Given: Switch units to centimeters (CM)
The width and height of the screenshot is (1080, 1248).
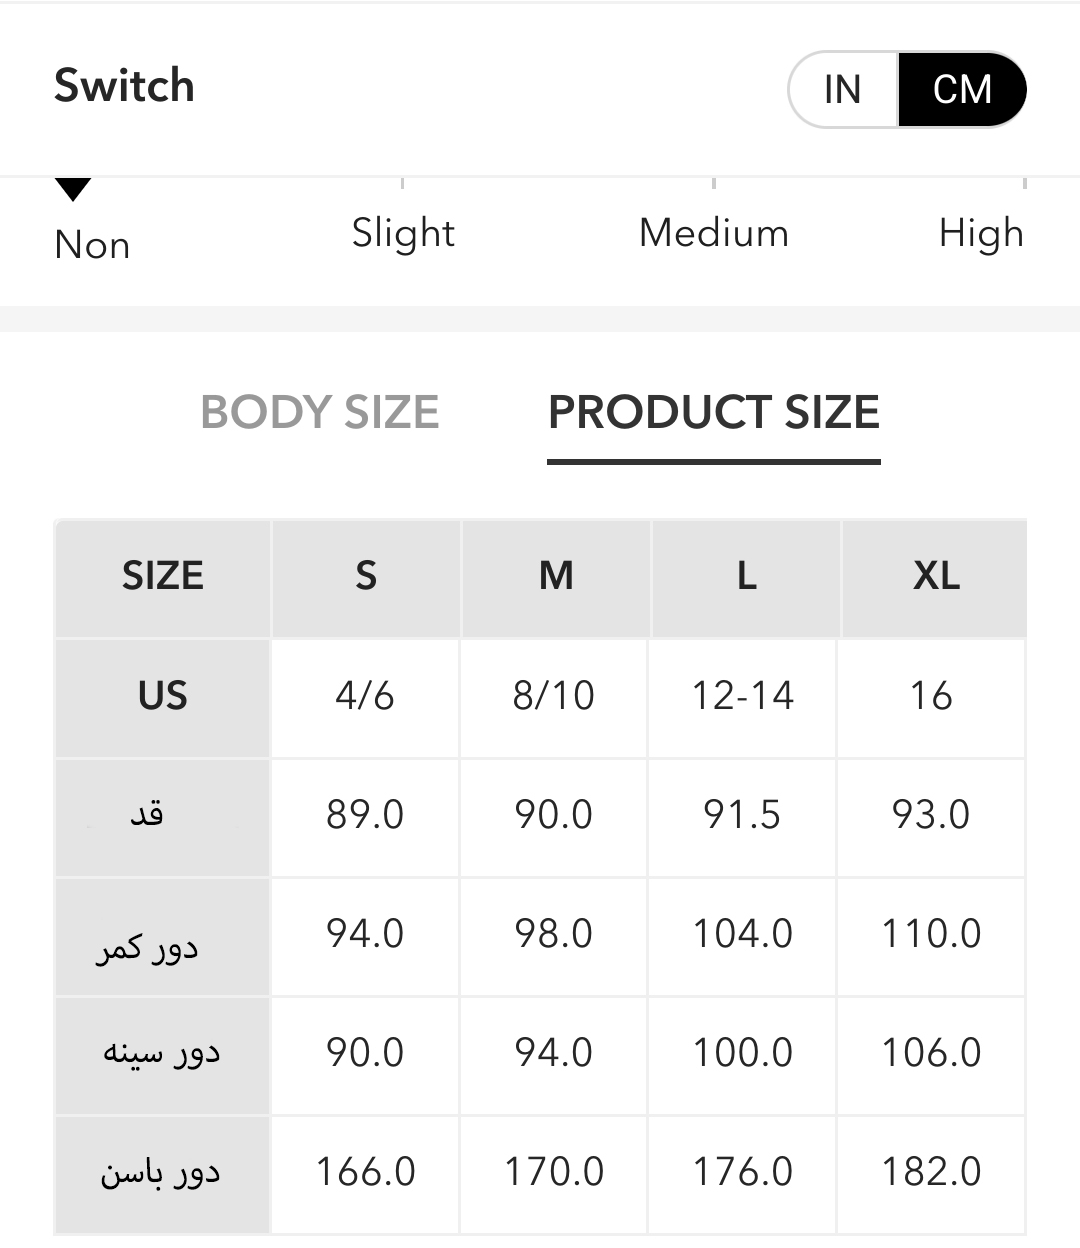Looking at the screenshot, I should 962,90.
